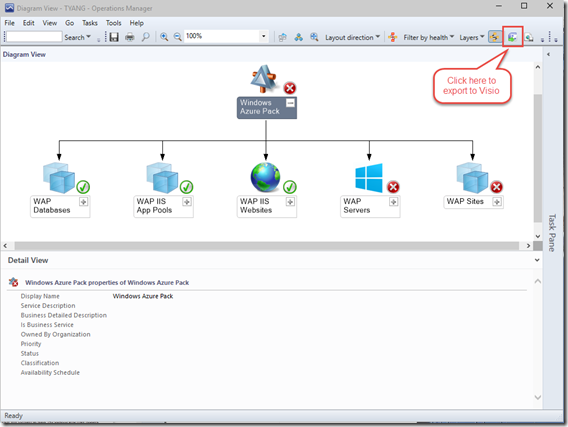This screenshot has width=568, height=427.
Task: Click the highlighted orange toolbar toggle icon
Action: 494,37
